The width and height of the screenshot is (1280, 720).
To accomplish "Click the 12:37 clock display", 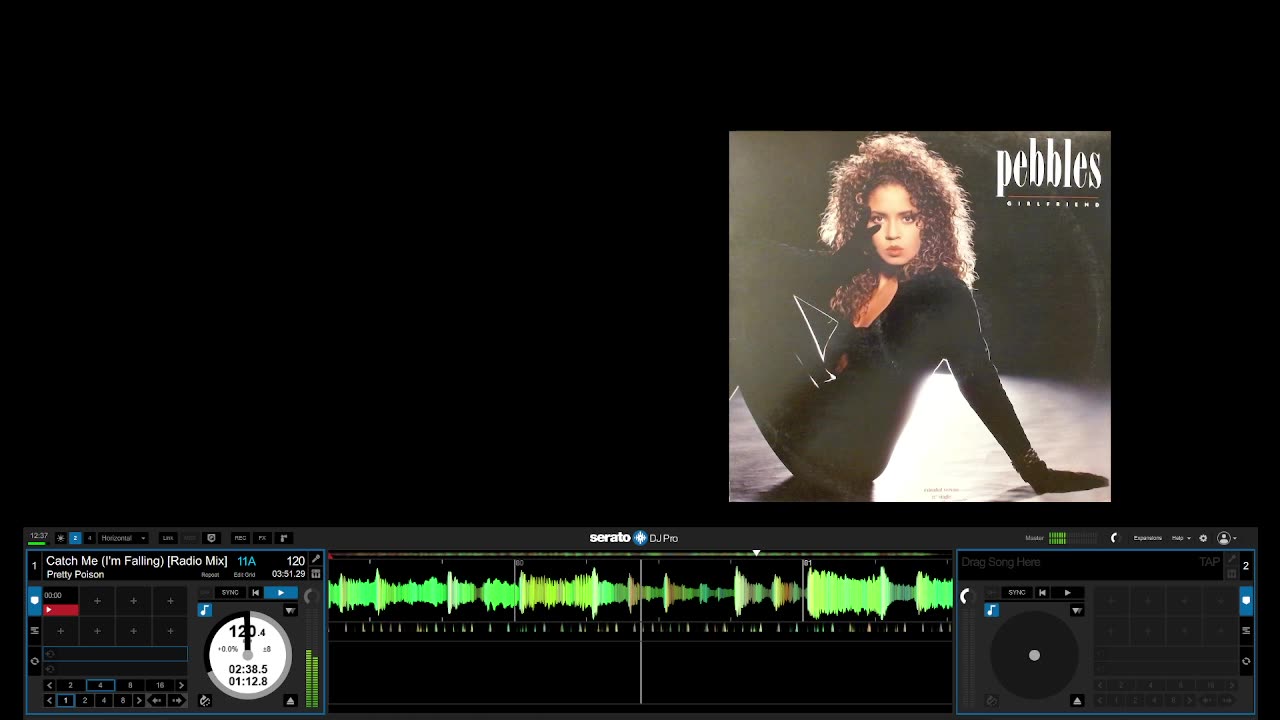I will click(x=38, y=536).
